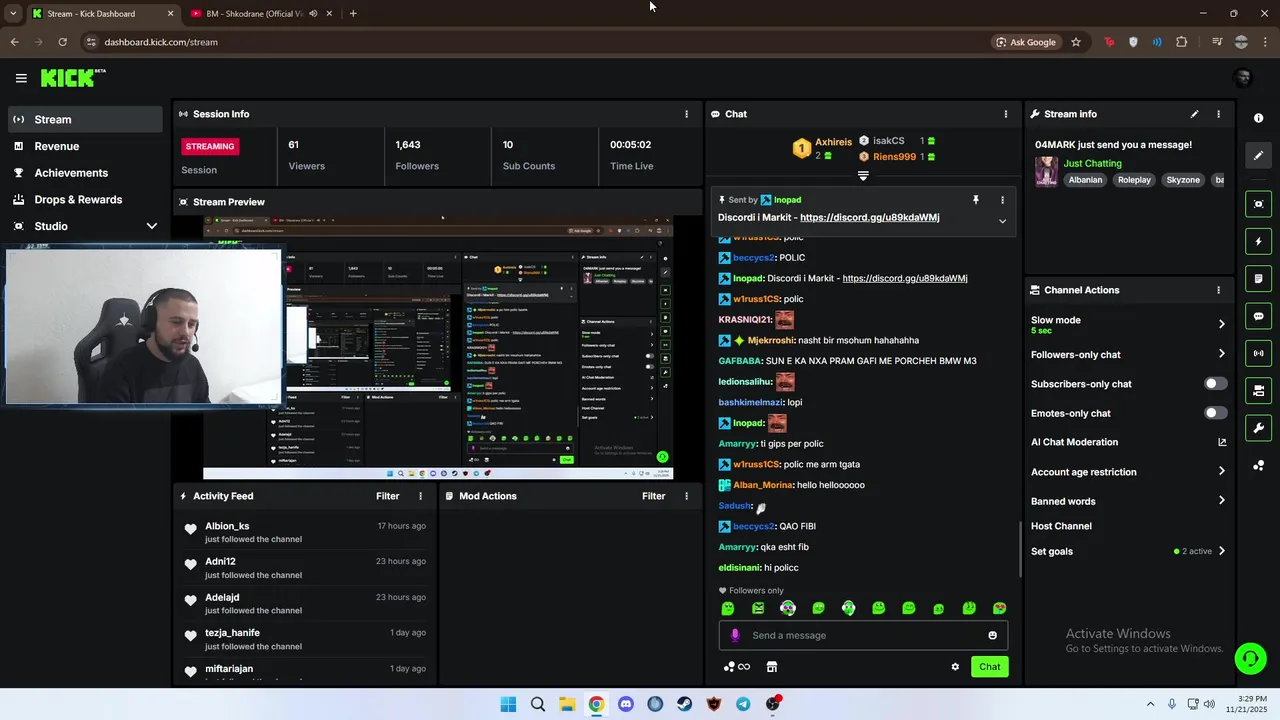The width and height of the screenshot is (1280, 720).
Task: Click the Send a message input field
Action: [863, 635]
